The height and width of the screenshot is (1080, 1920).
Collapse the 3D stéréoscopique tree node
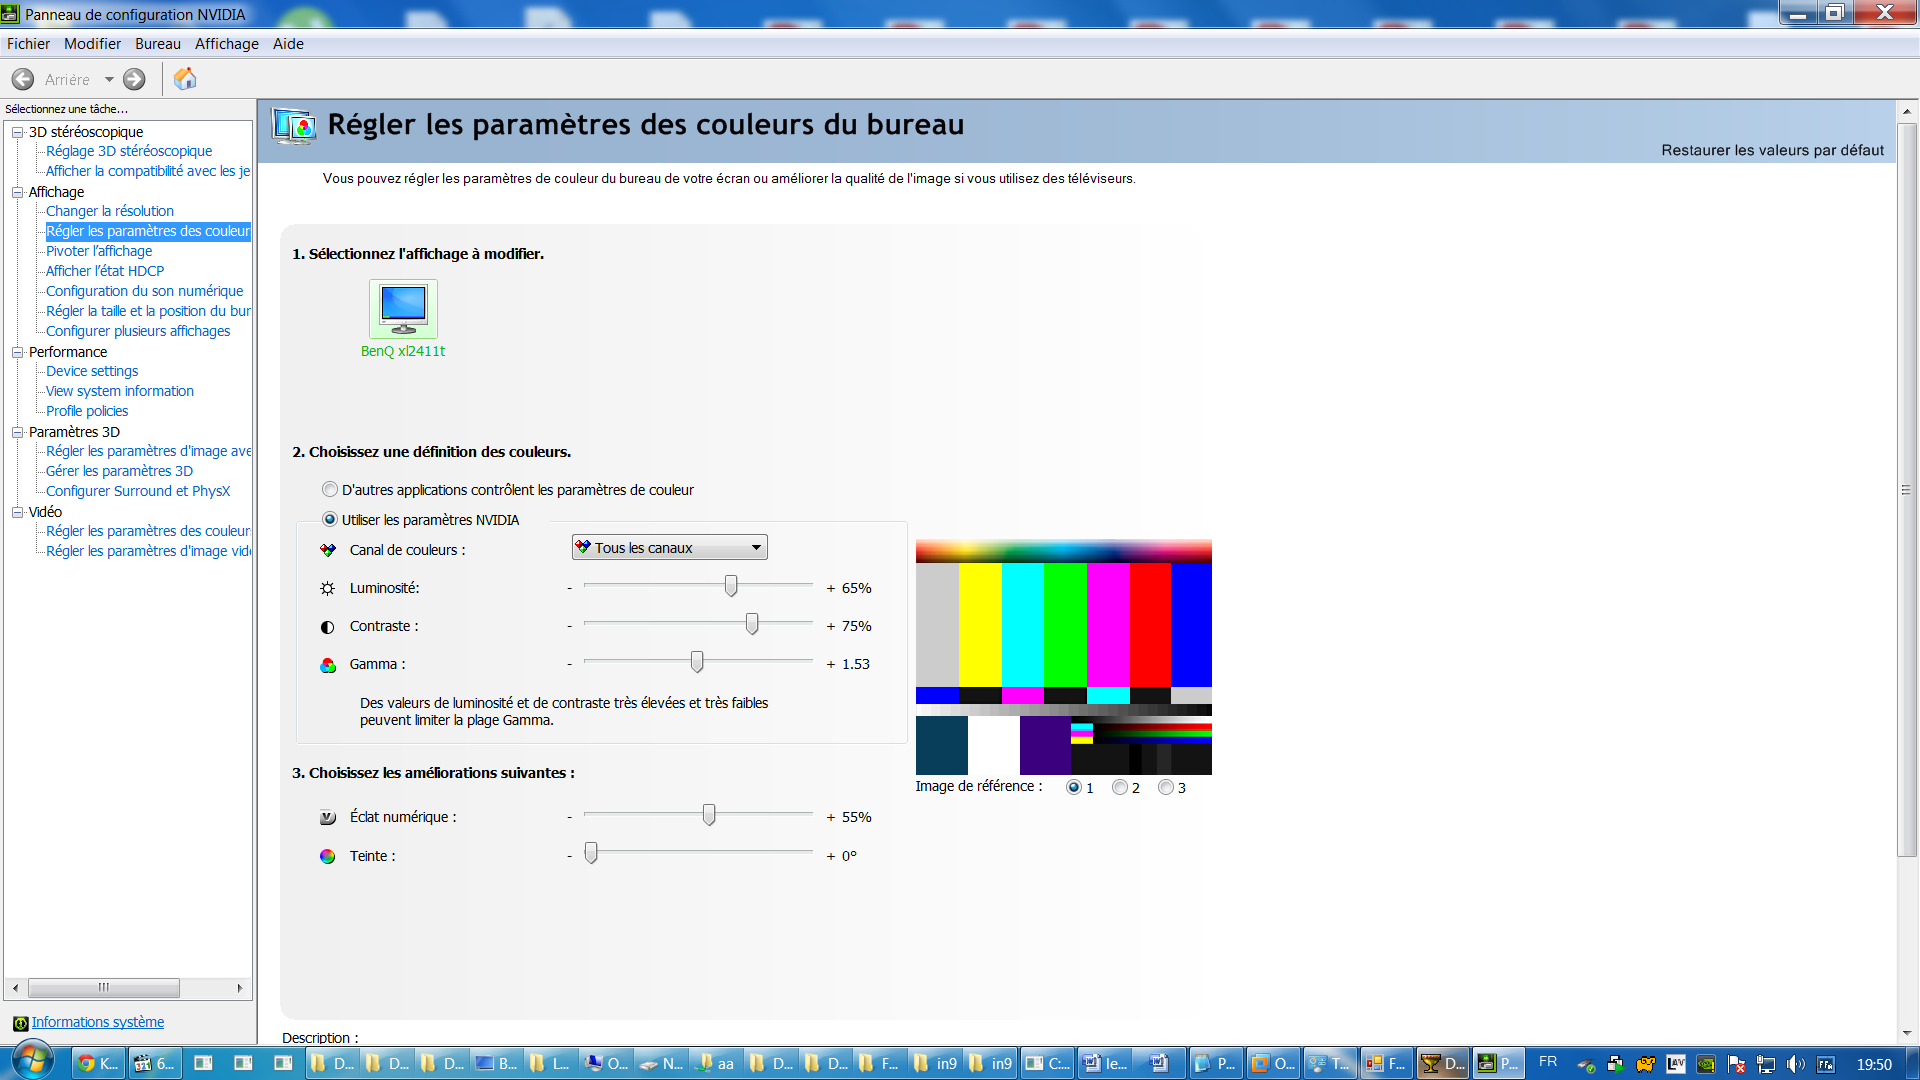click(x=17, y=132)
